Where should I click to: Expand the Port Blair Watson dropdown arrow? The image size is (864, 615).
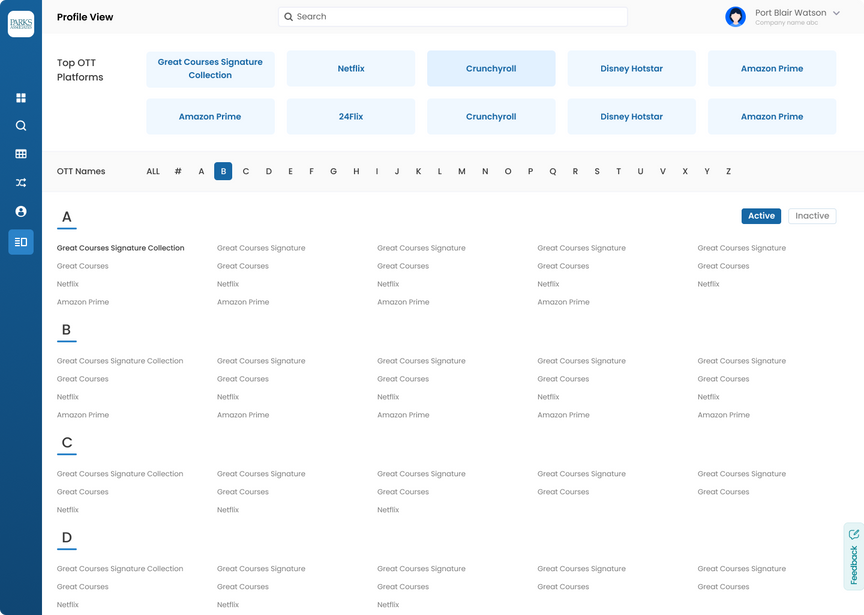[x=837, y=13]
